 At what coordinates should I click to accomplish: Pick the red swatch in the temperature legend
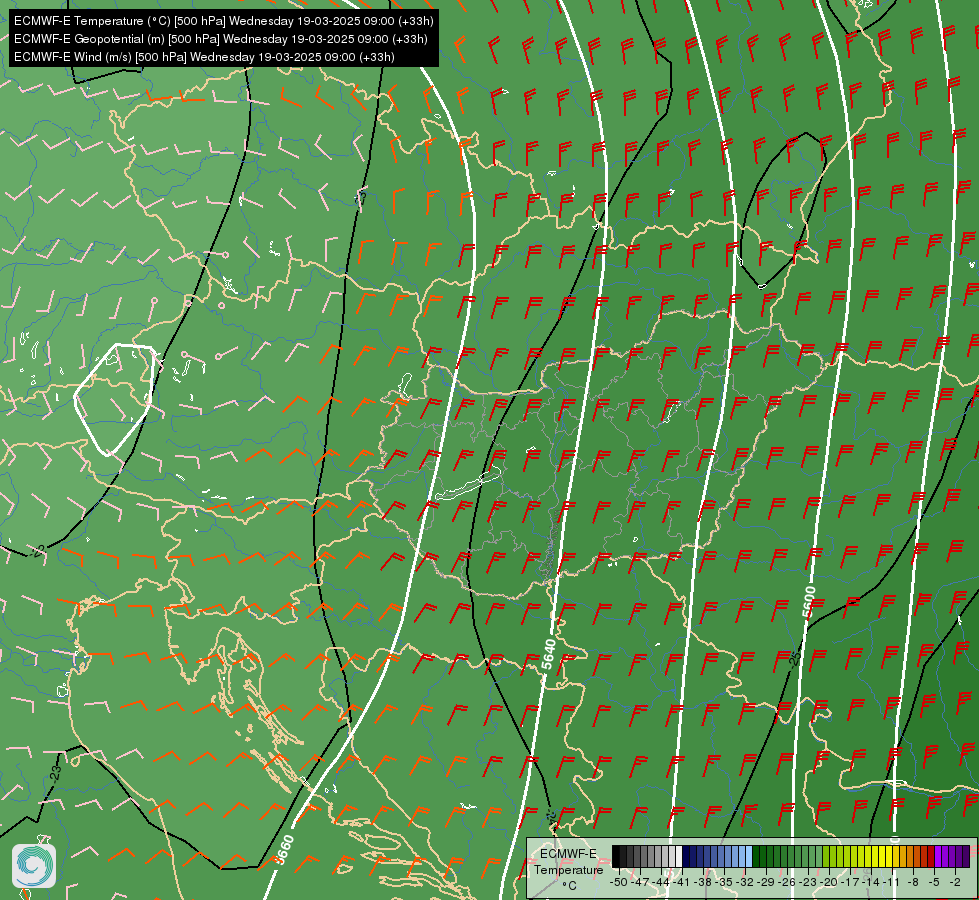point(932,856)
